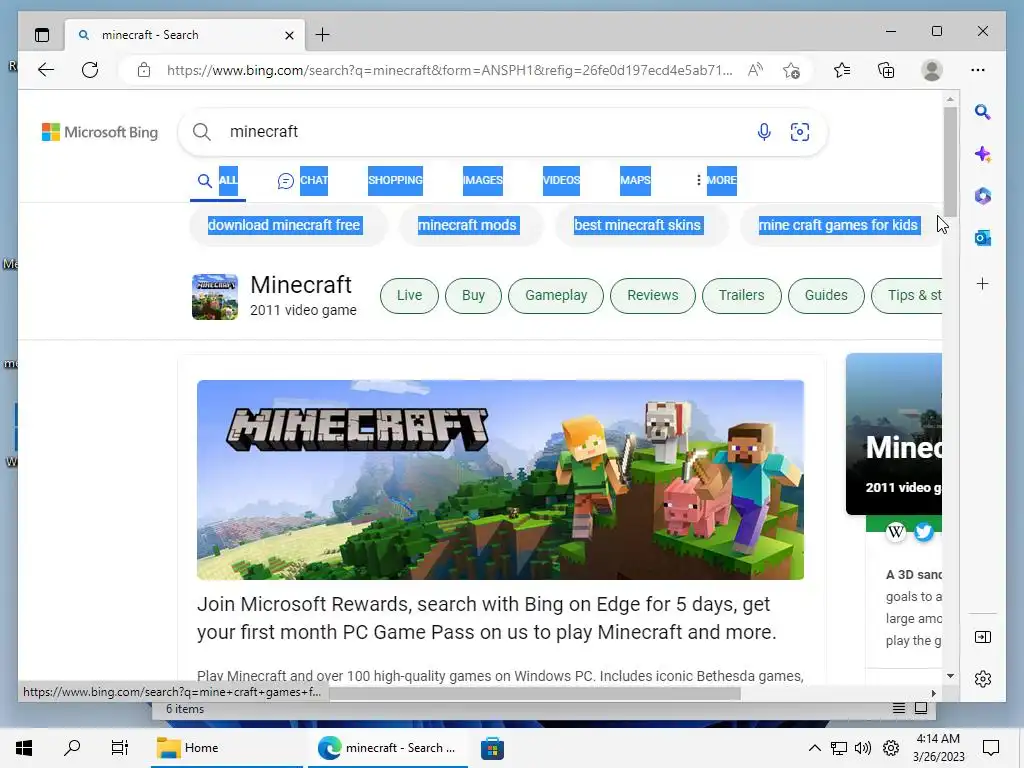Add this page to favorites
Image resolution: width=1024 pixels, height=768 pixels.
(x=792, y=70)
